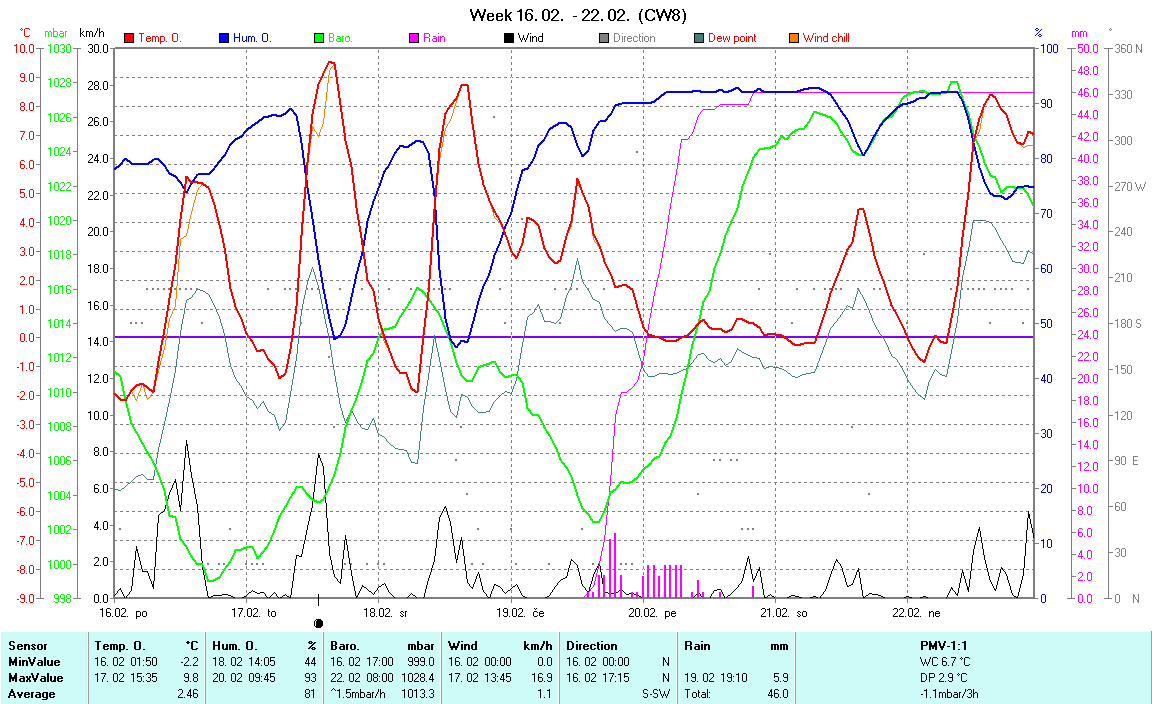Click the red Temp. O. legend swatch
This screenshot has height=704, width=1152.
coord(129,38)
